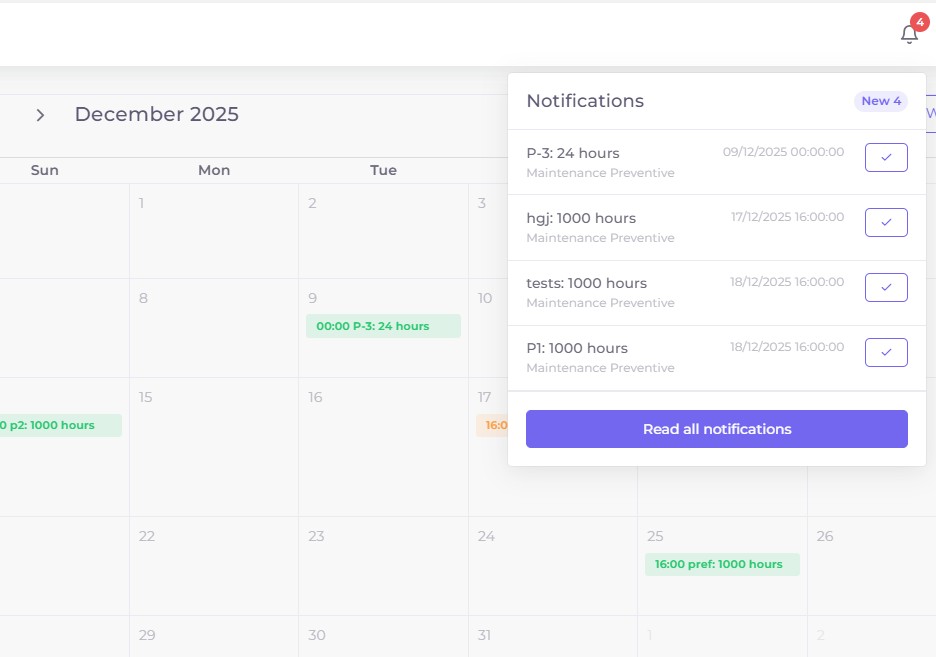Go to next month with chevron arrow
936x657 pixels.
pos(40,115)
